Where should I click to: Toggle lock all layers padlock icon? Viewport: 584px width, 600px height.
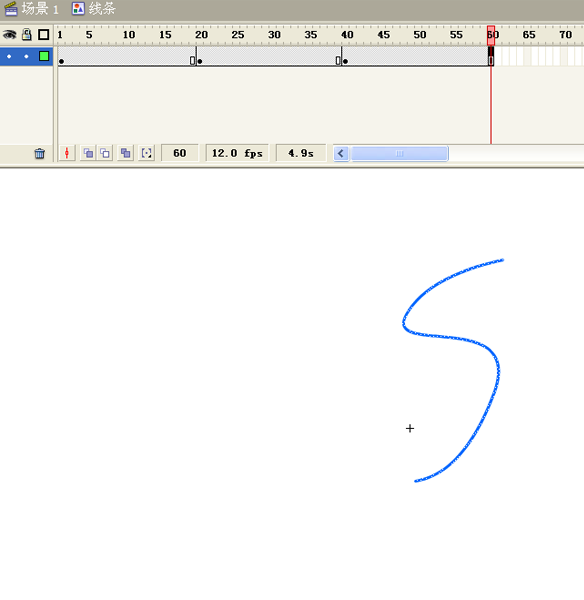26,34
